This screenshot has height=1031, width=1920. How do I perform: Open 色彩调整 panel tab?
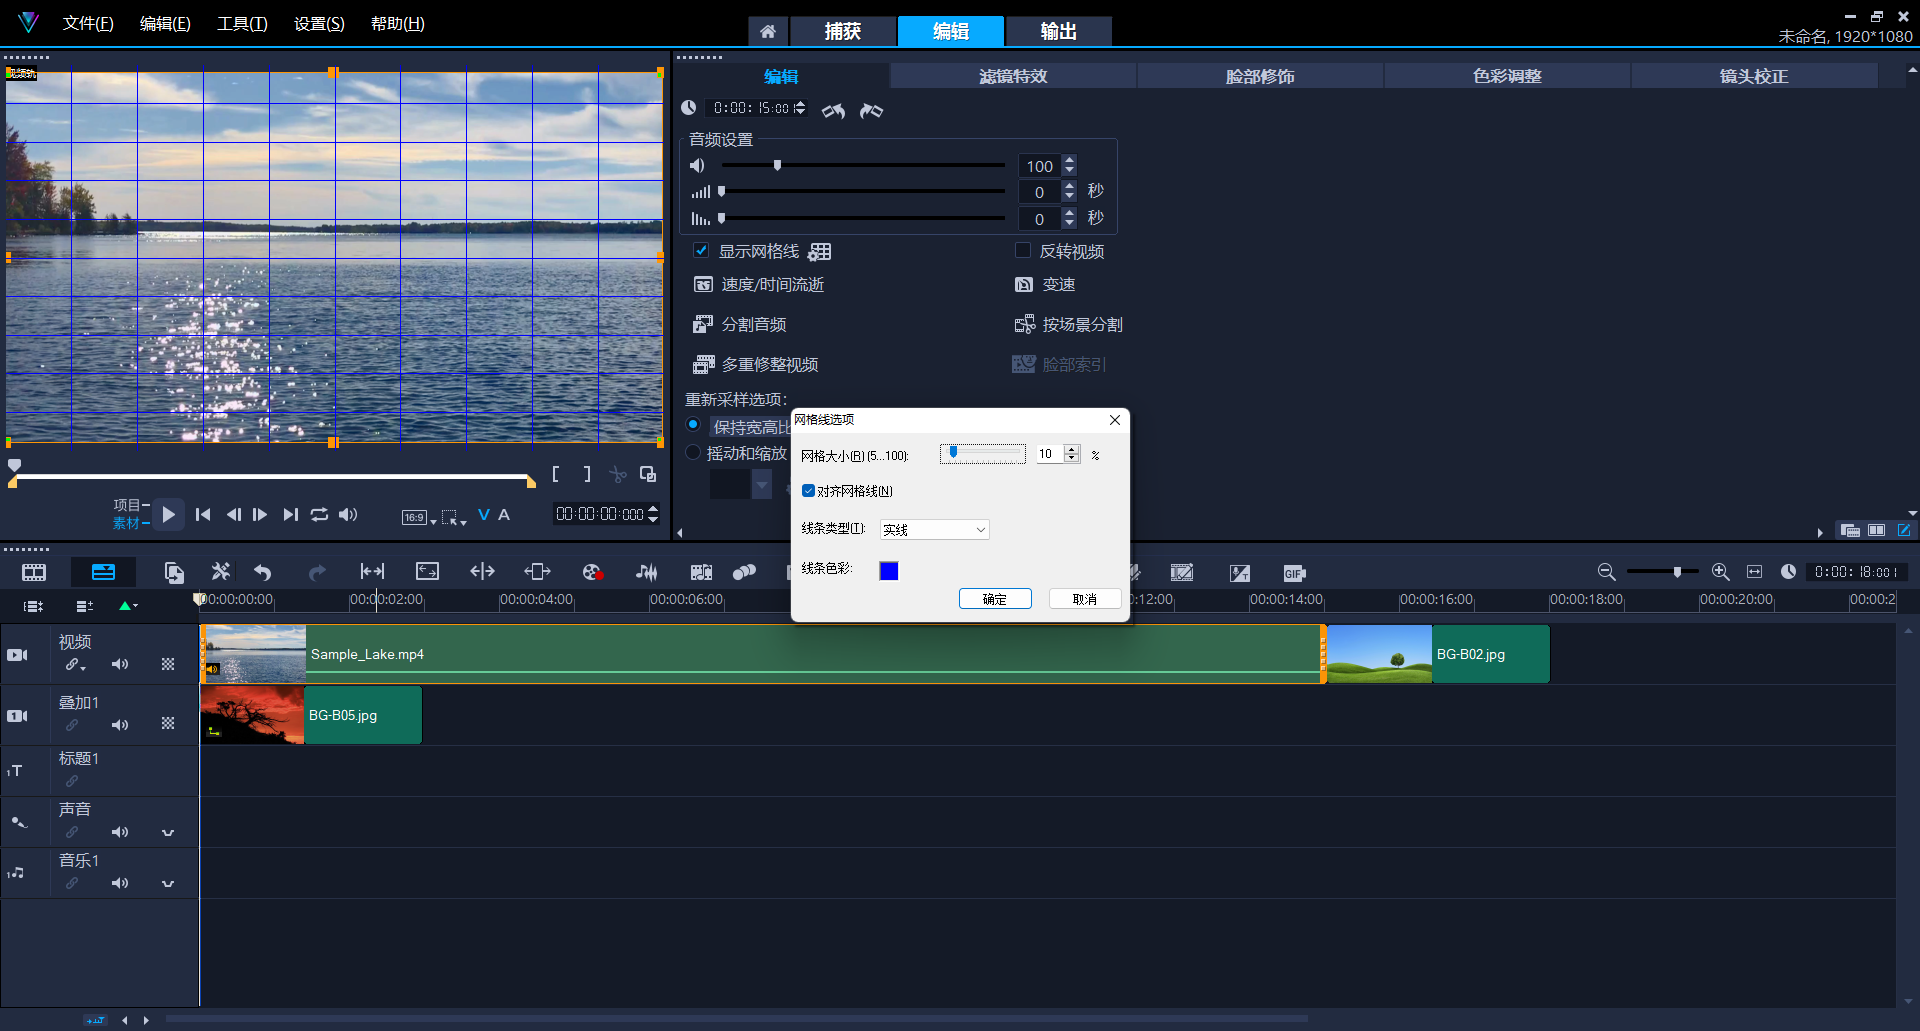tap(1507, 76)
